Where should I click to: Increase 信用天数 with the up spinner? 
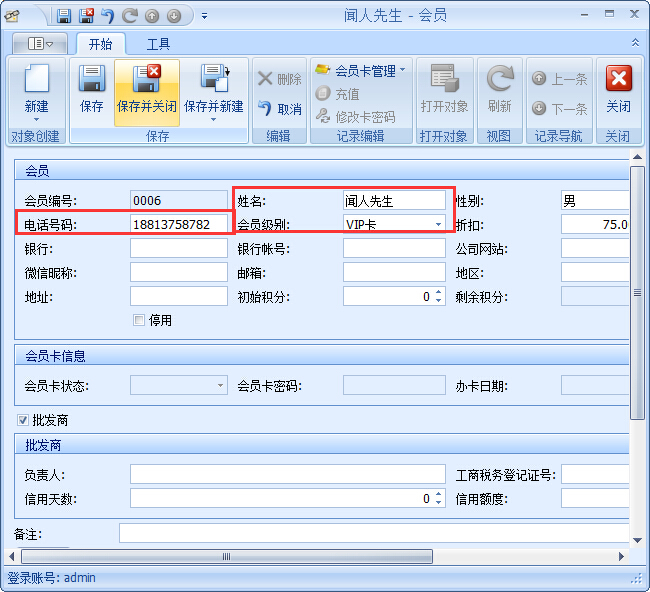point(439,494)
